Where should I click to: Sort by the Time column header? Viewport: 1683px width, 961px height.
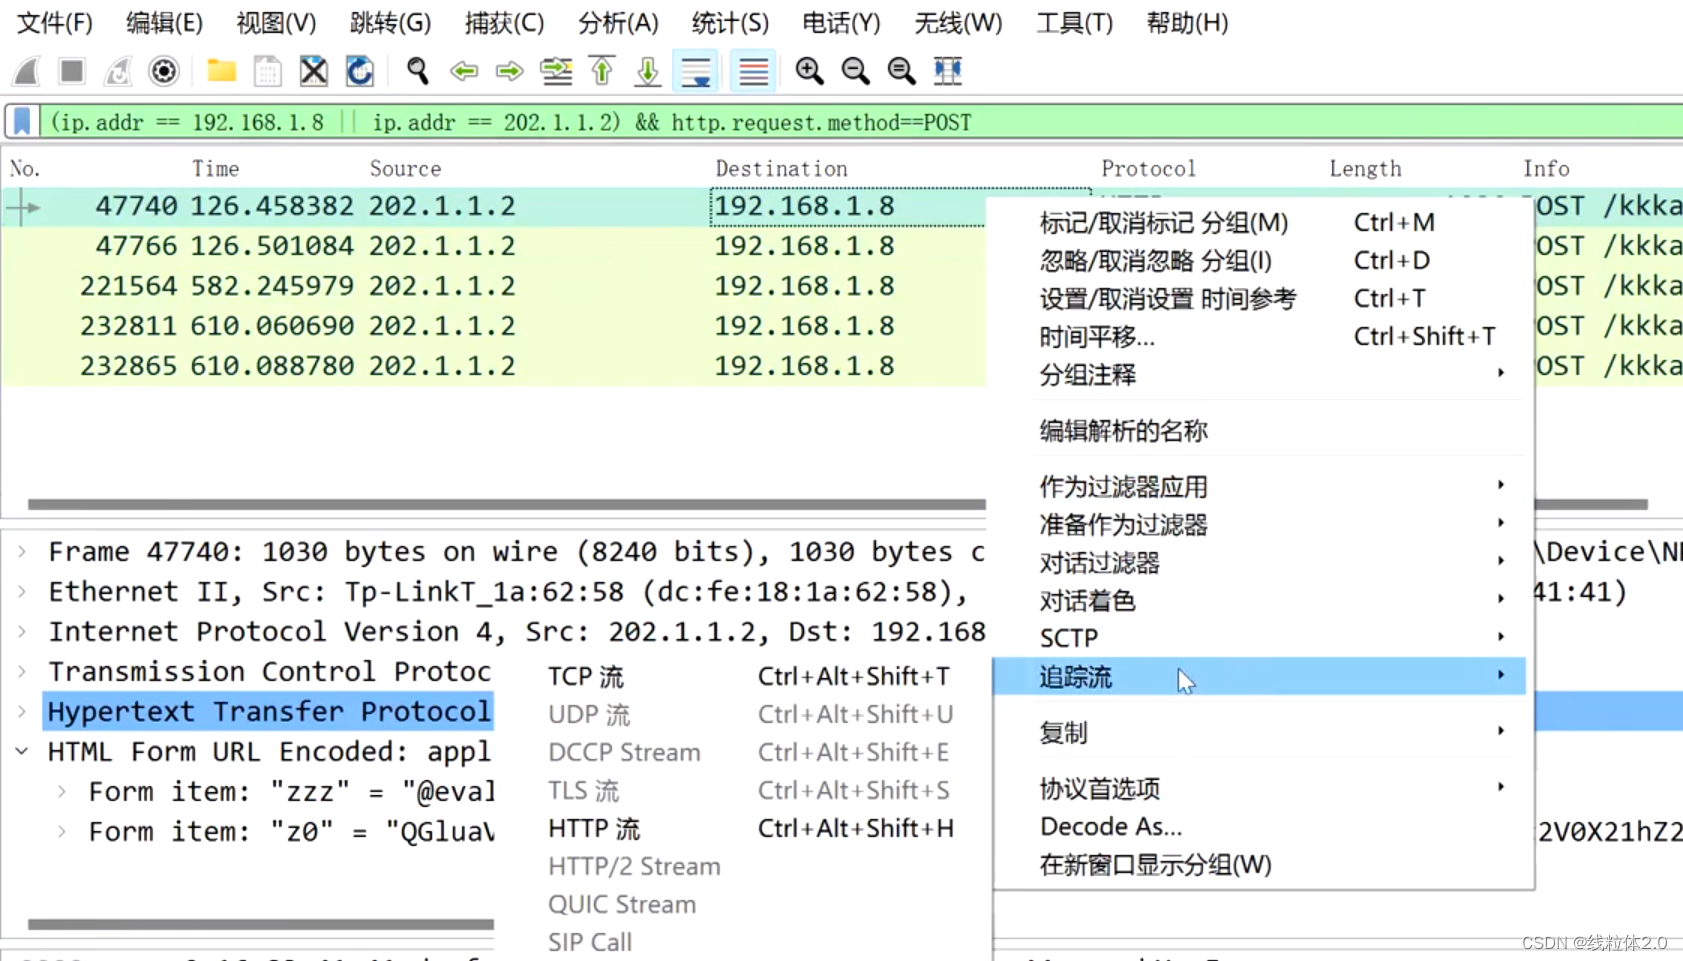(x=216, y=168)
